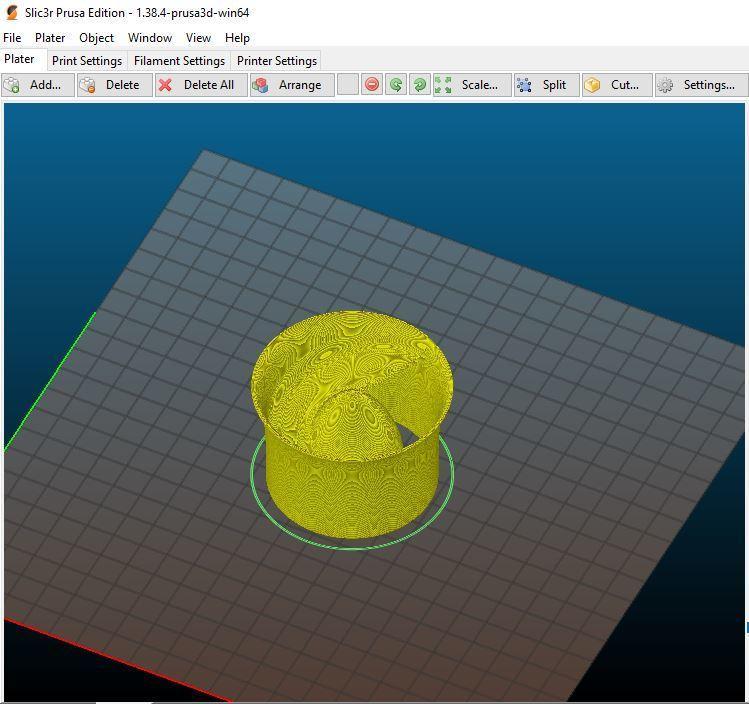The image size is (749, 704).
Task: Split the object into parts
Action: 543,85
